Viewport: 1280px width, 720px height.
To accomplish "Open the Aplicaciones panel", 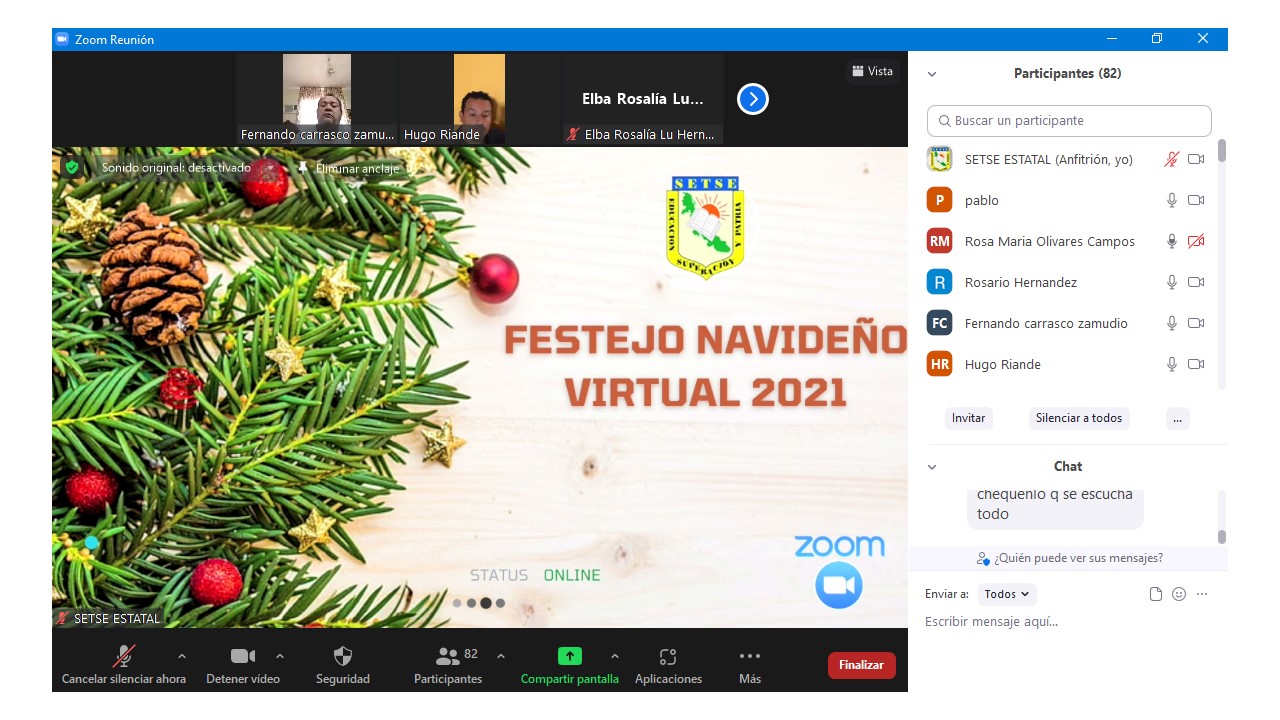I will [668, 665].
